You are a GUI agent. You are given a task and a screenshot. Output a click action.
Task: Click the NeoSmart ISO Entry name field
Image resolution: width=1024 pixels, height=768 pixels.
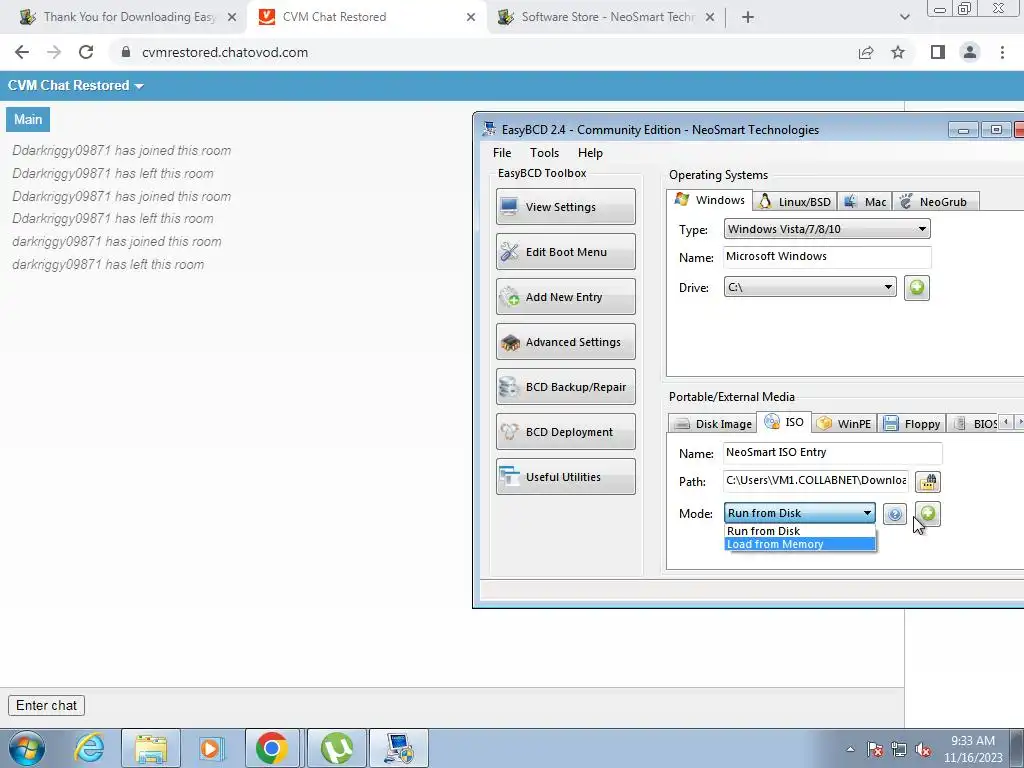tap(832, 453)
